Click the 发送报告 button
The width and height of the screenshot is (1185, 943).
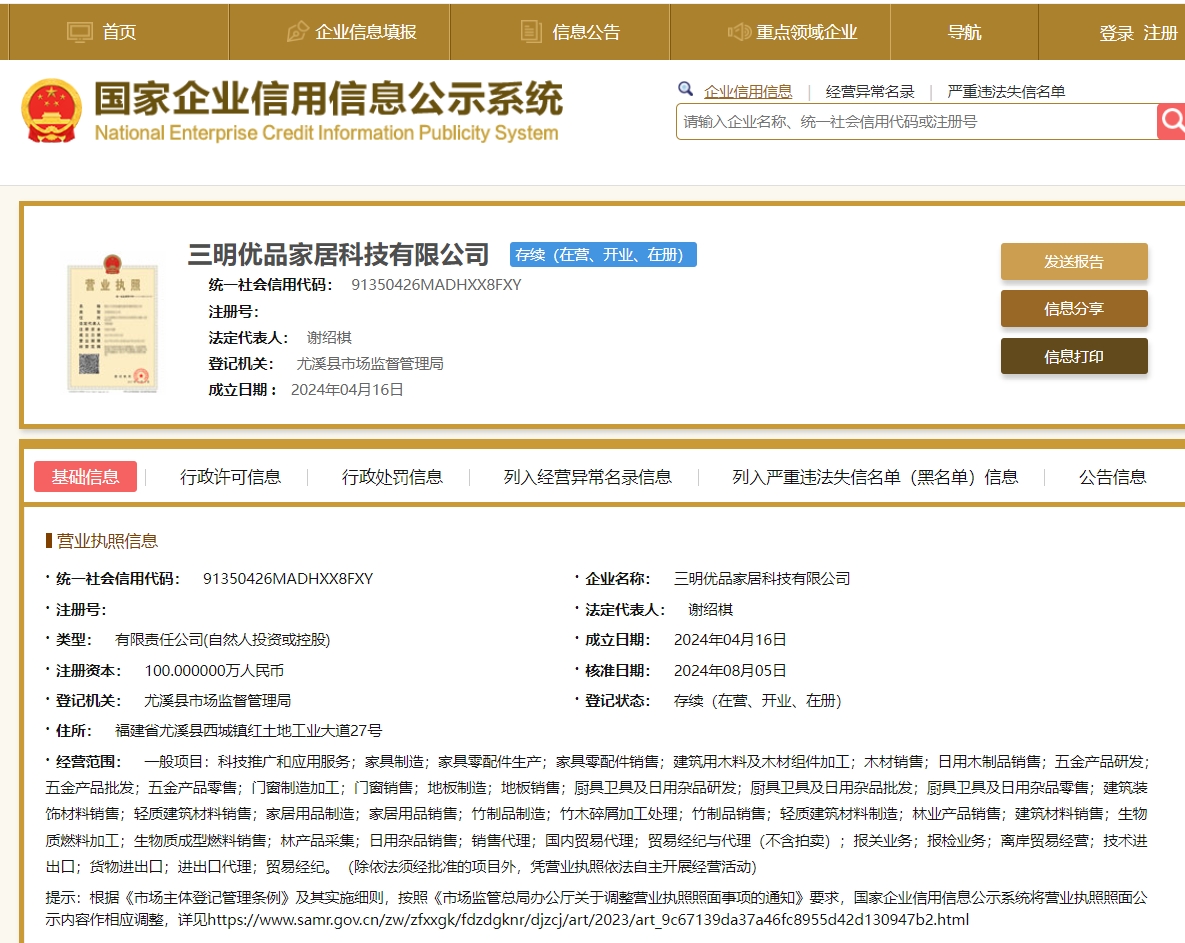click(x=1074, y=261)
